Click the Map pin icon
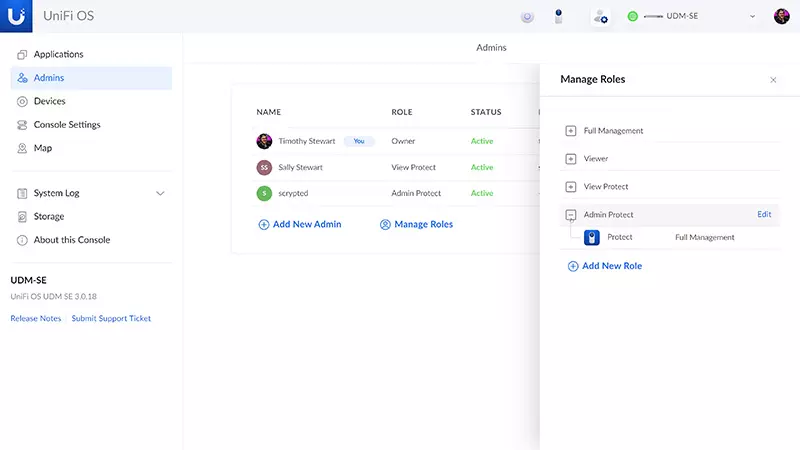The width and height of the screenshot is (800, 450). [x=22, y=148]
